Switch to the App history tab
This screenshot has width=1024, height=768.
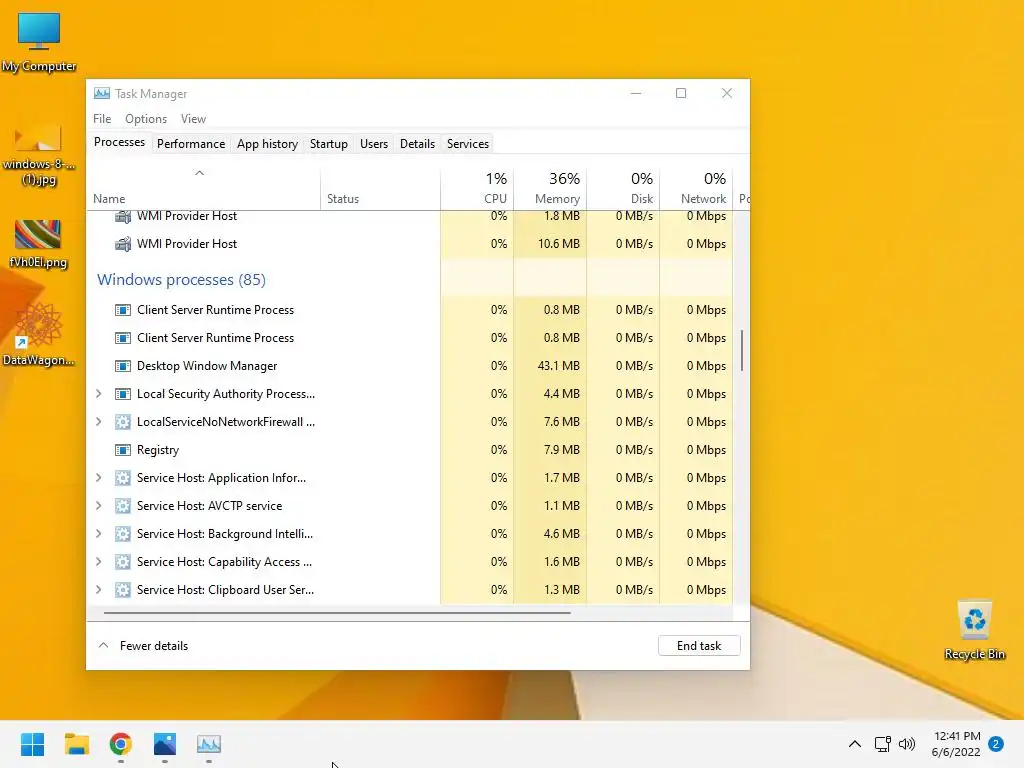click(267, 144)
